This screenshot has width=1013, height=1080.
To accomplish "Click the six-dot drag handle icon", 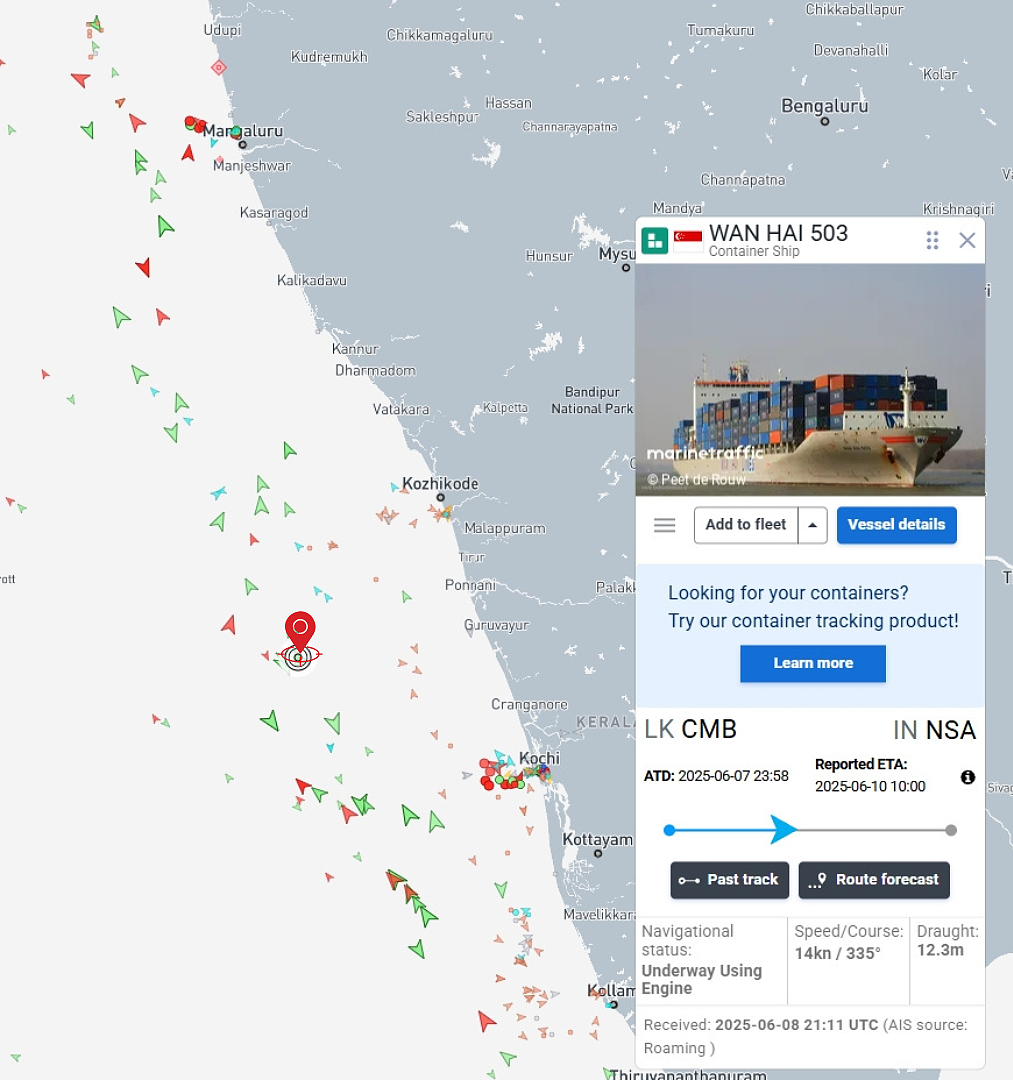I will [x=932, y=240].
